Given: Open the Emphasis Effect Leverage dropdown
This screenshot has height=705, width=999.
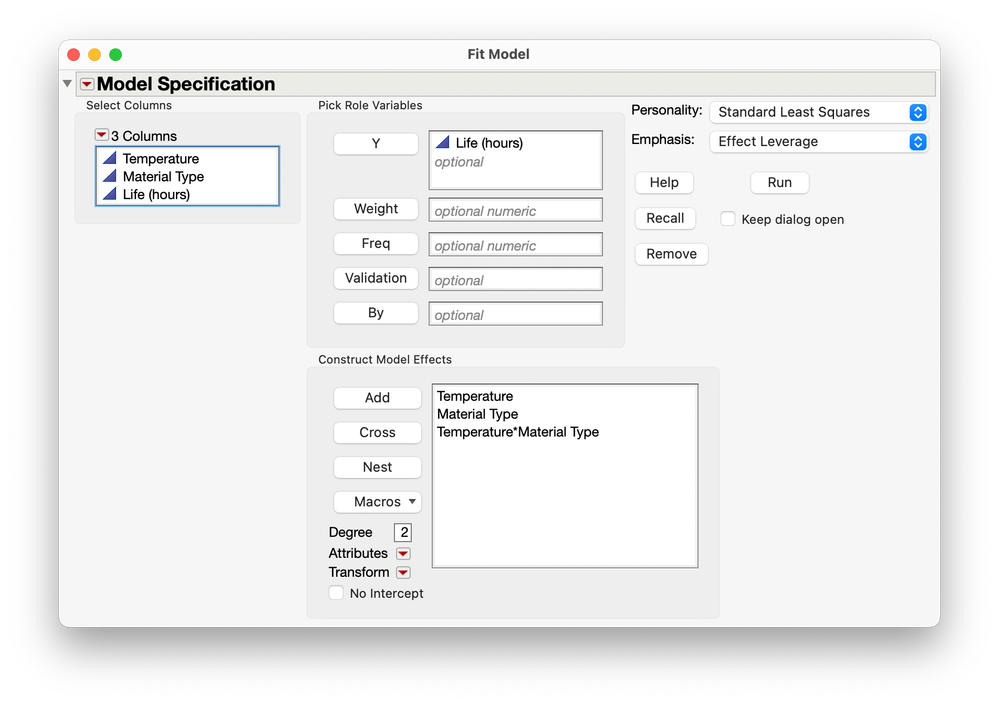Looking at the screenshot, I should click(819, 141).
